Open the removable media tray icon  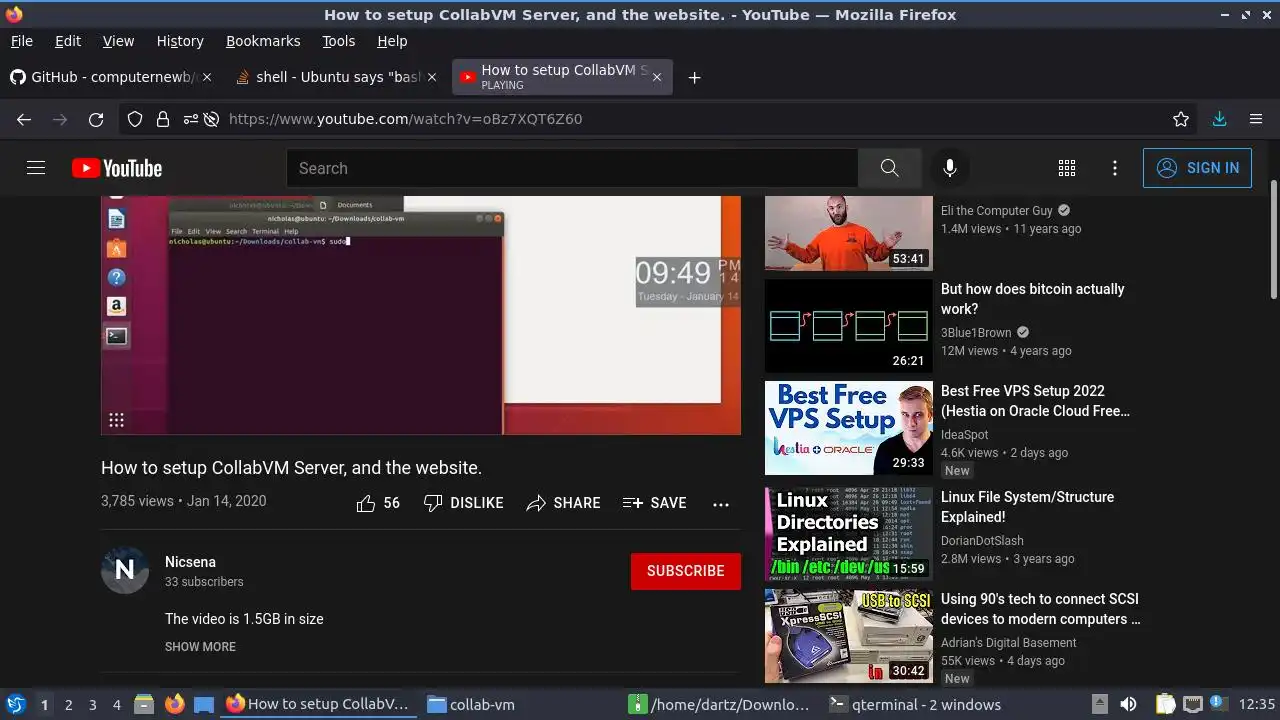point(1099,704)
